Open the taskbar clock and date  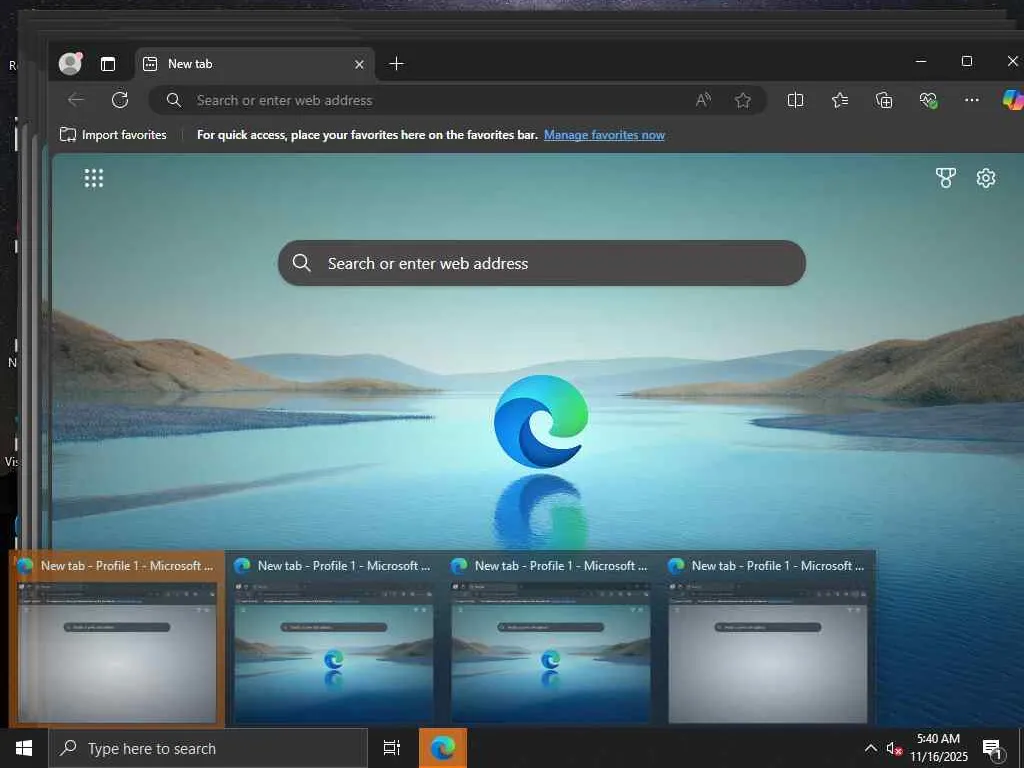pos(938,748)
